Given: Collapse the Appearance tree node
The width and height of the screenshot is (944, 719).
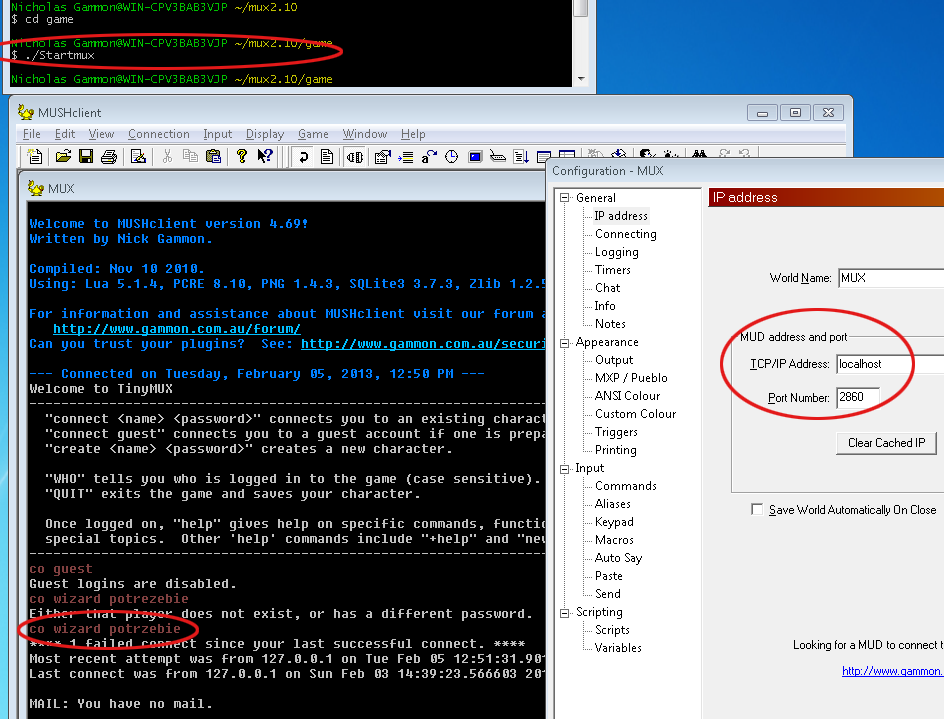Looking at the screenshot, I should click(564, 342).
